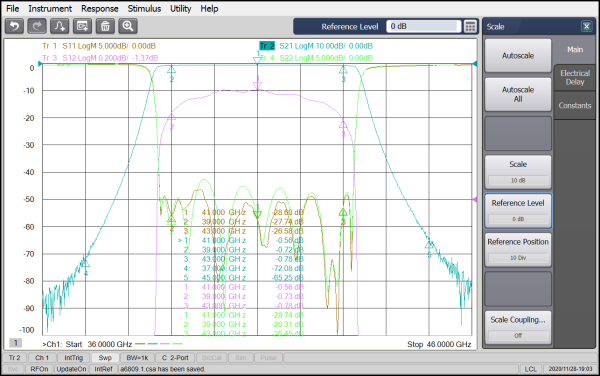Click the add window toolbar icon
This screenshot has width=600, height=376.
pyautogui.click(x=82, y=26)
